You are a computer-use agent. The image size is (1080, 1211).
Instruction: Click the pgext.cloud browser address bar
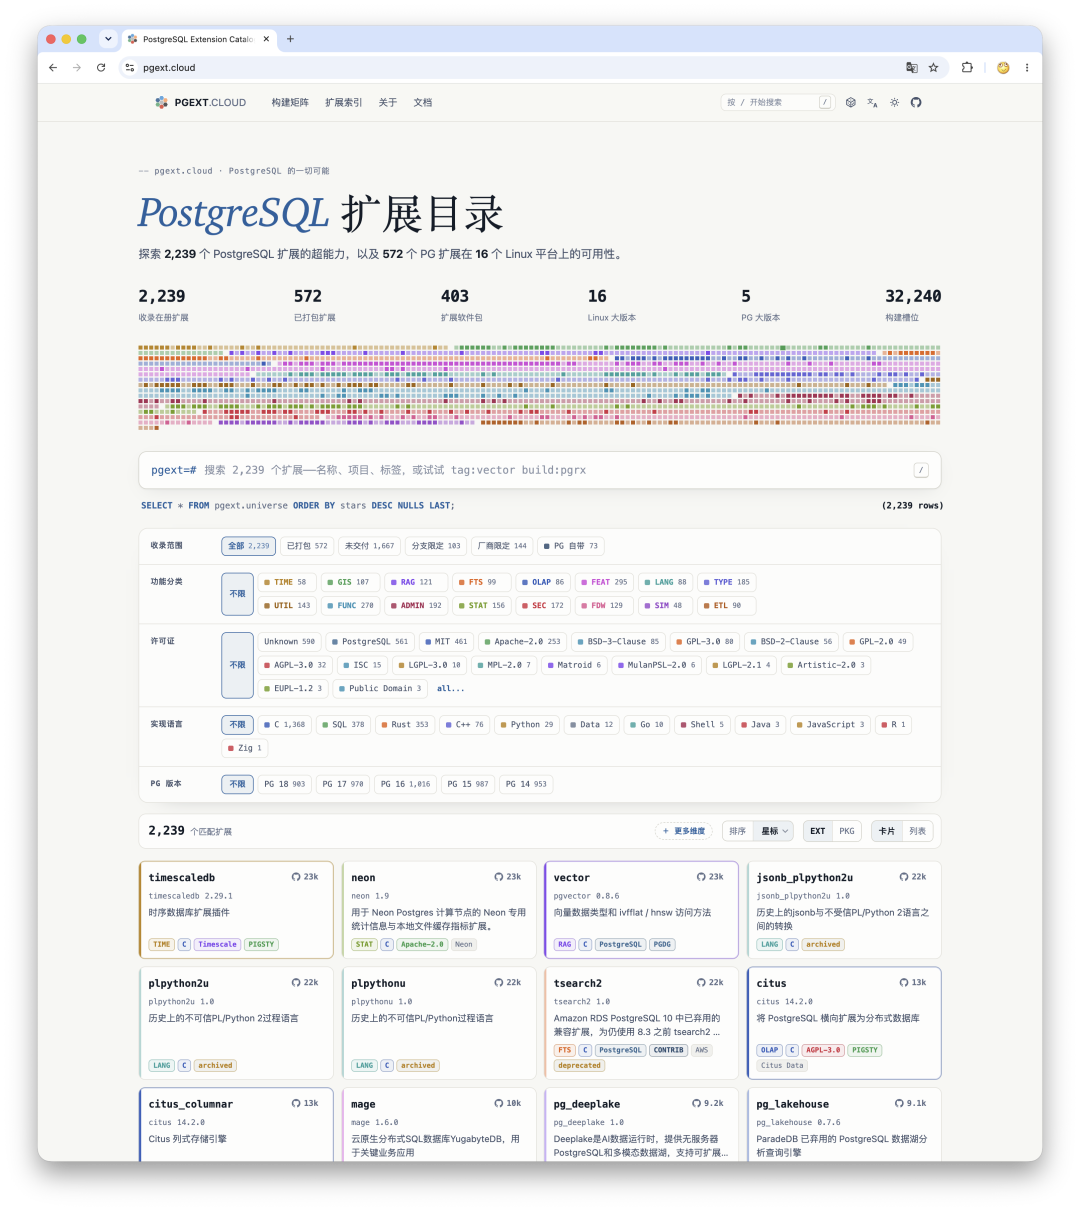(520, 68)
